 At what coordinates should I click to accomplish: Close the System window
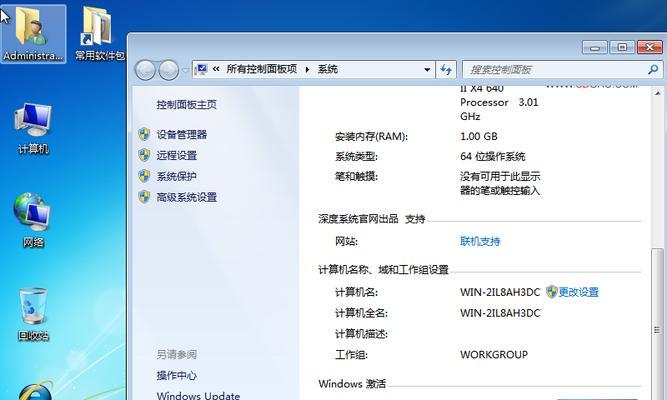(650, 47)
